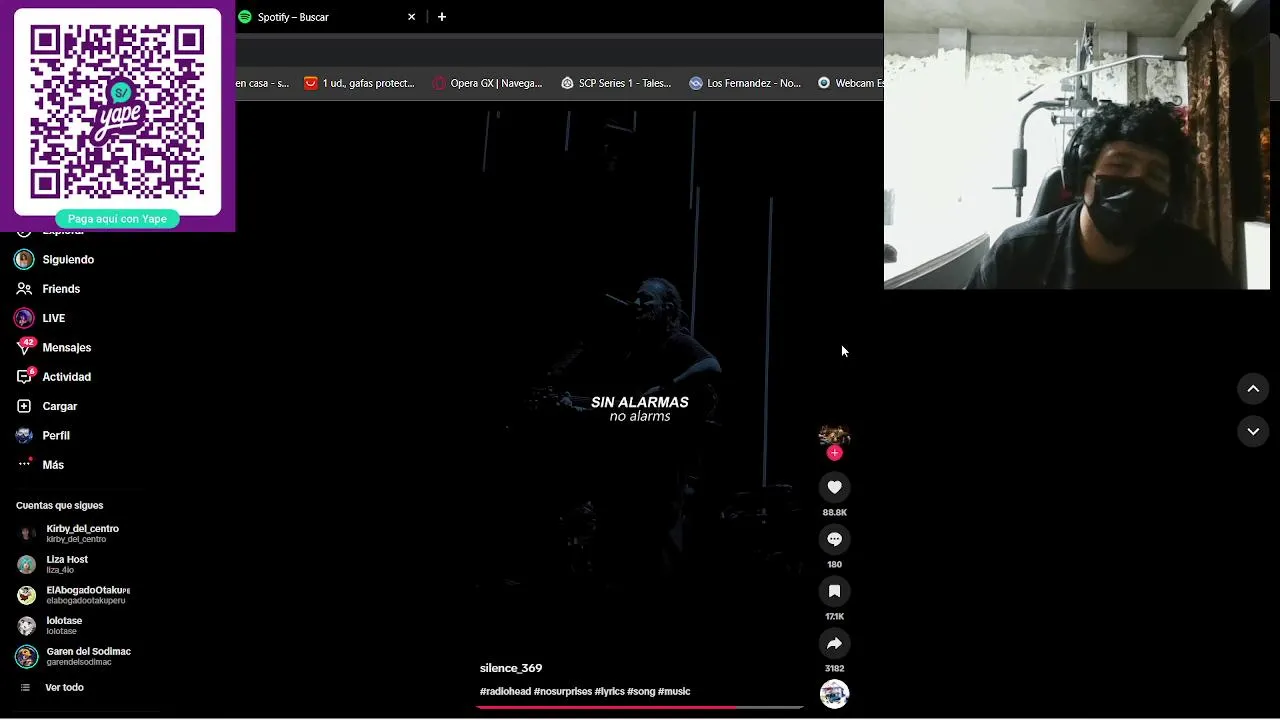Open the Opera GX bookmark
Image resolution: width=1280 pixels, height=720 pixels.
tap(487, 83)
